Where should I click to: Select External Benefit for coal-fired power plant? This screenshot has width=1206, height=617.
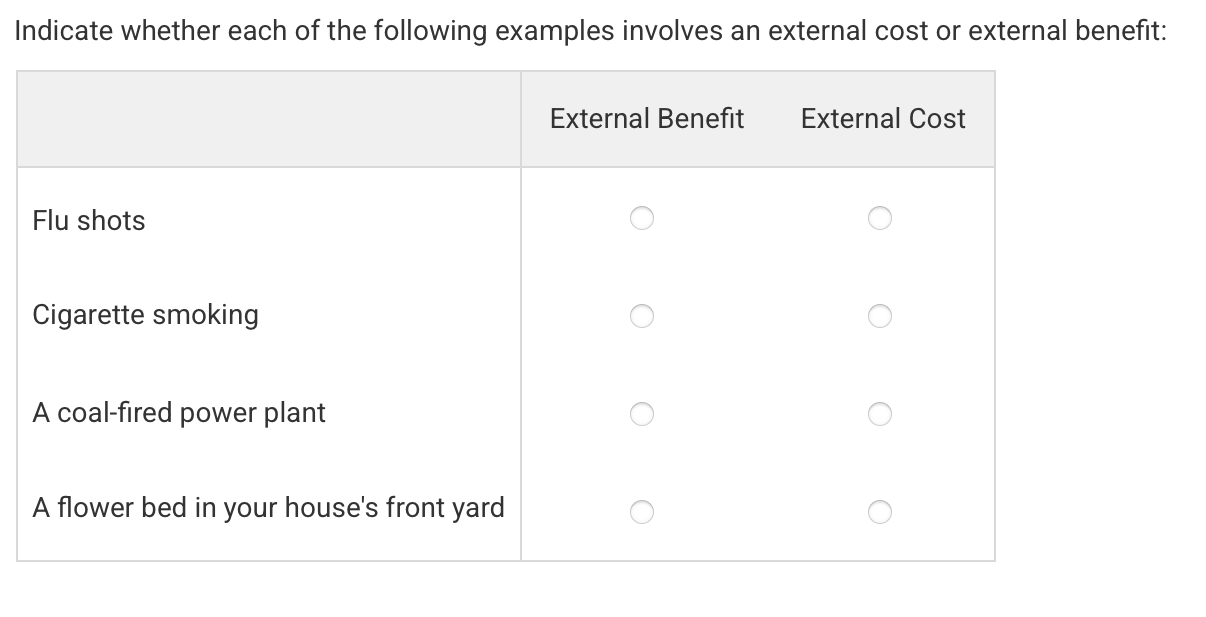click(x=642, y=413)
